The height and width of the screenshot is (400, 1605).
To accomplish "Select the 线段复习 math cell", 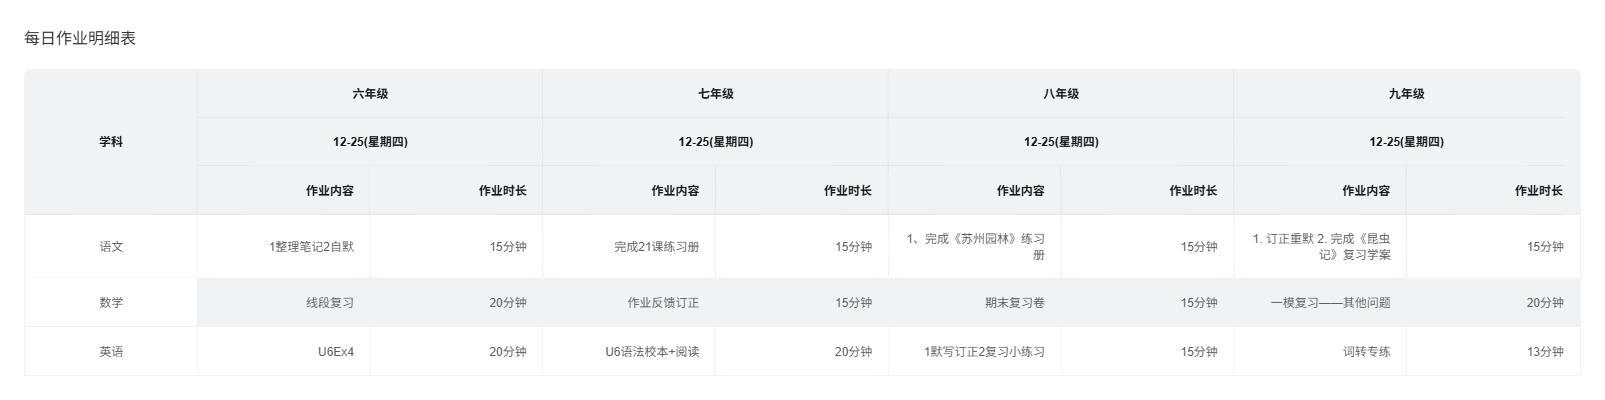I will 329,303.
